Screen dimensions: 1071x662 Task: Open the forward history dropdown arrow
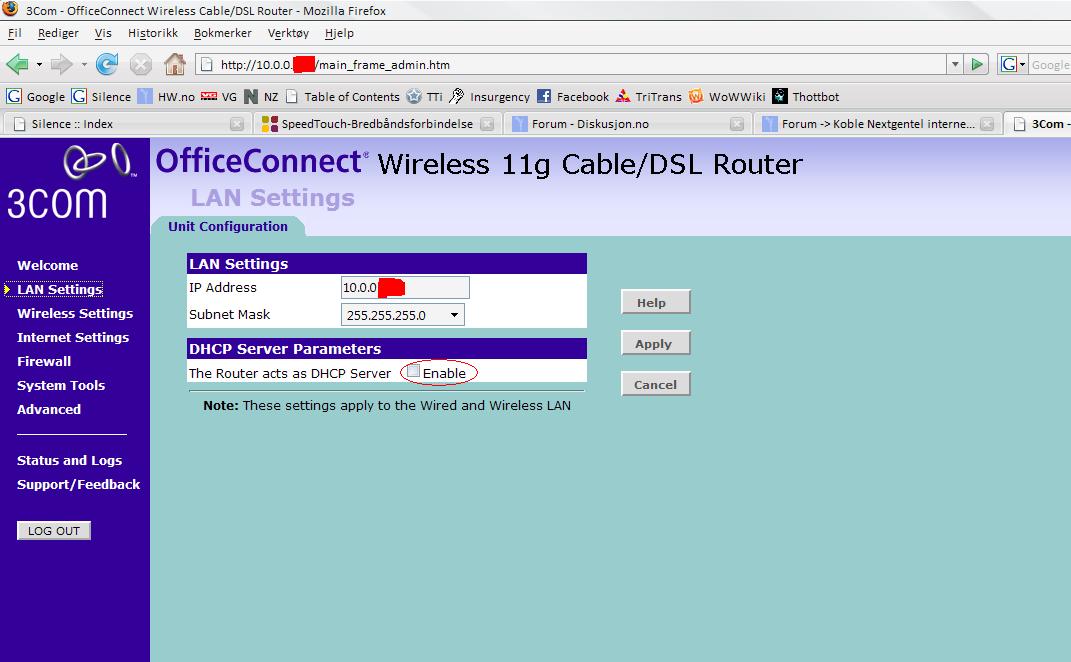click(x=84, y=65)
